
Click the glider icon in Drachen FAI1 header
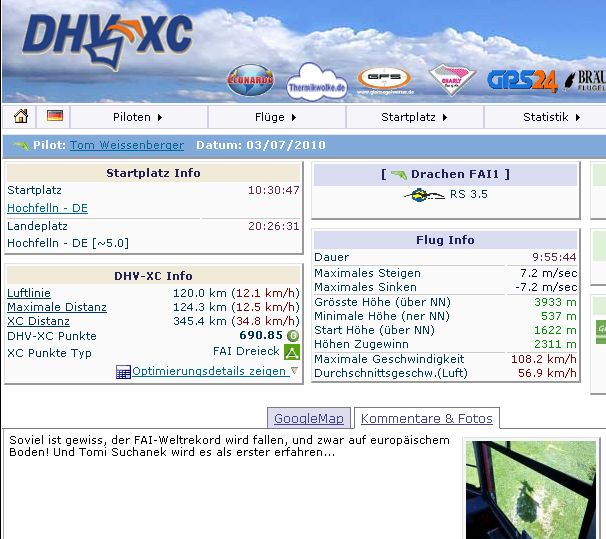click(x=398, y=175)
